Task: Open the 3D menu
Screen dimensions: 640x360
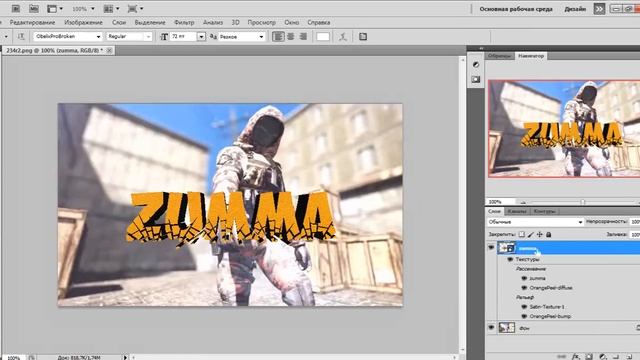Action: (236, 22)
